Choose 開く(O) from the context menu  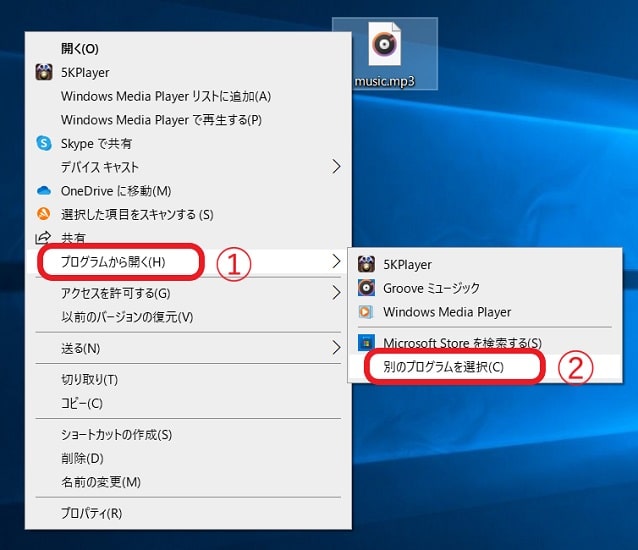click(x=188, y=49)
